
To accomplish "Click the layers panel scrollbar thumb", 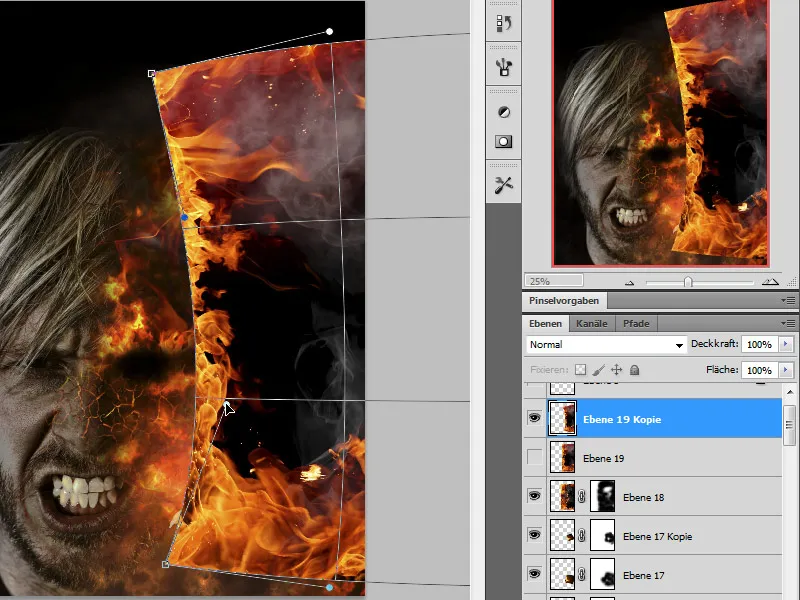I will pos(789,425).
